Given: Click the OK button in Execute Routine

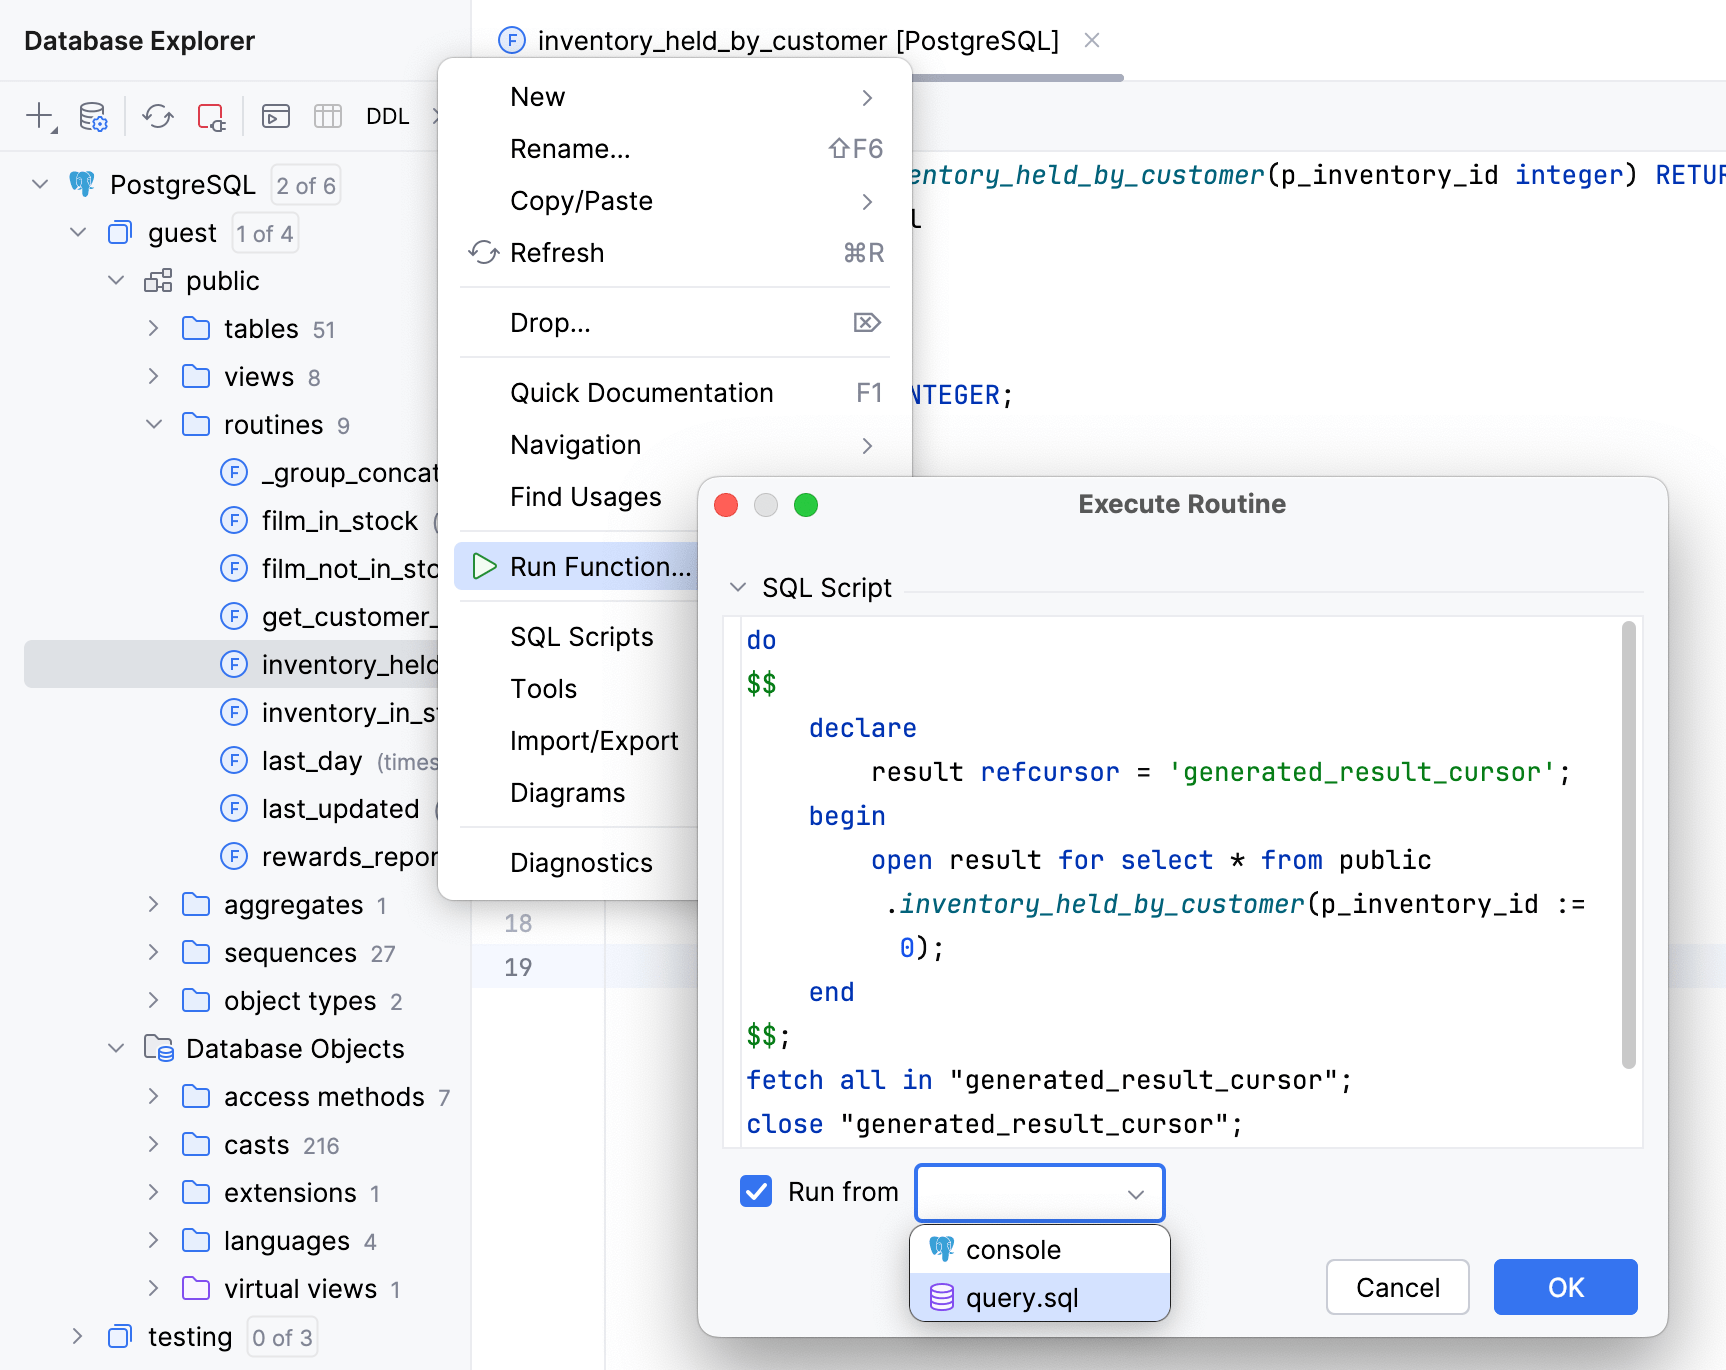Looking at the screenshot, I should [1564, 1287].
